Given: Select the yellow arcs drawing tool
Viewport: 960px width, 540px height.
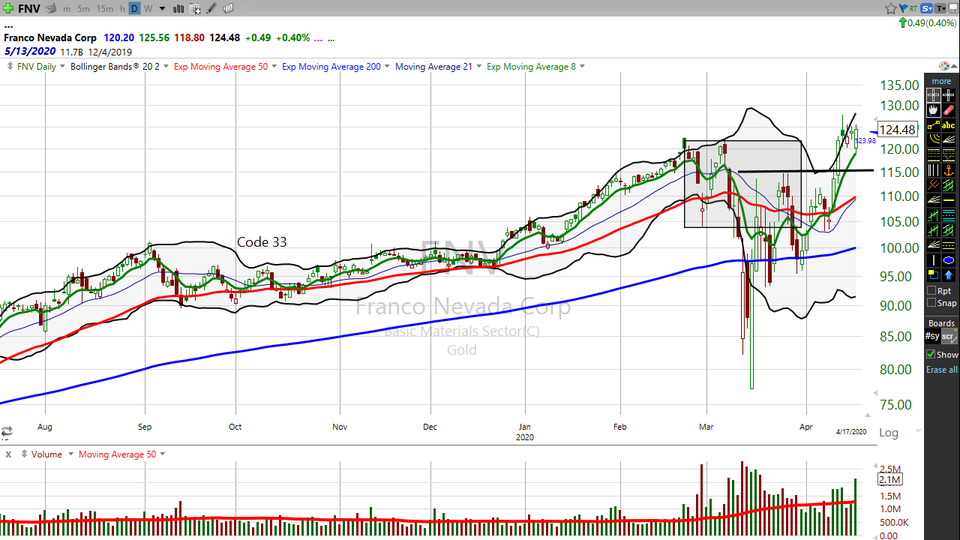Looking at the screenshot, I should [933, 139].
